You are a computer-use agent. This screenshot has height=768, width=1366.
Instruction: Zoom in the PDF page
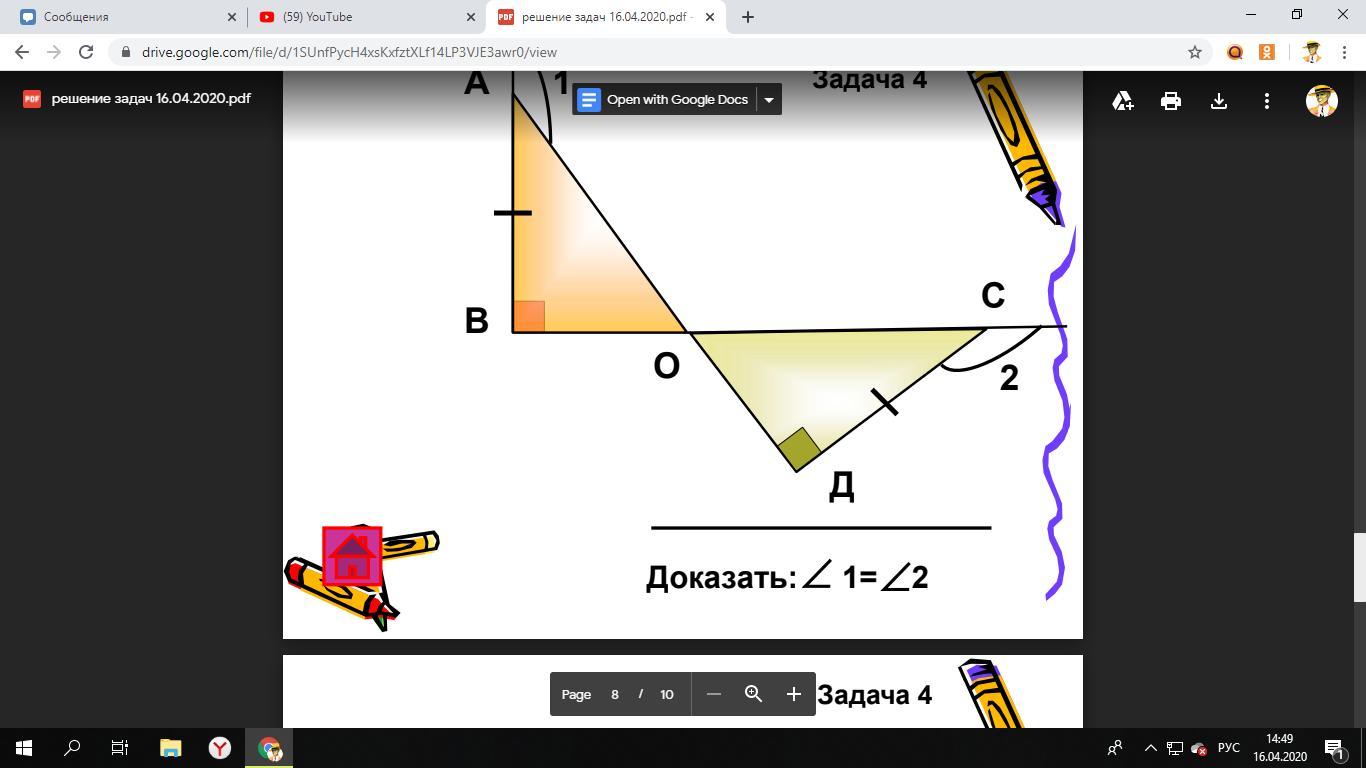794,694
